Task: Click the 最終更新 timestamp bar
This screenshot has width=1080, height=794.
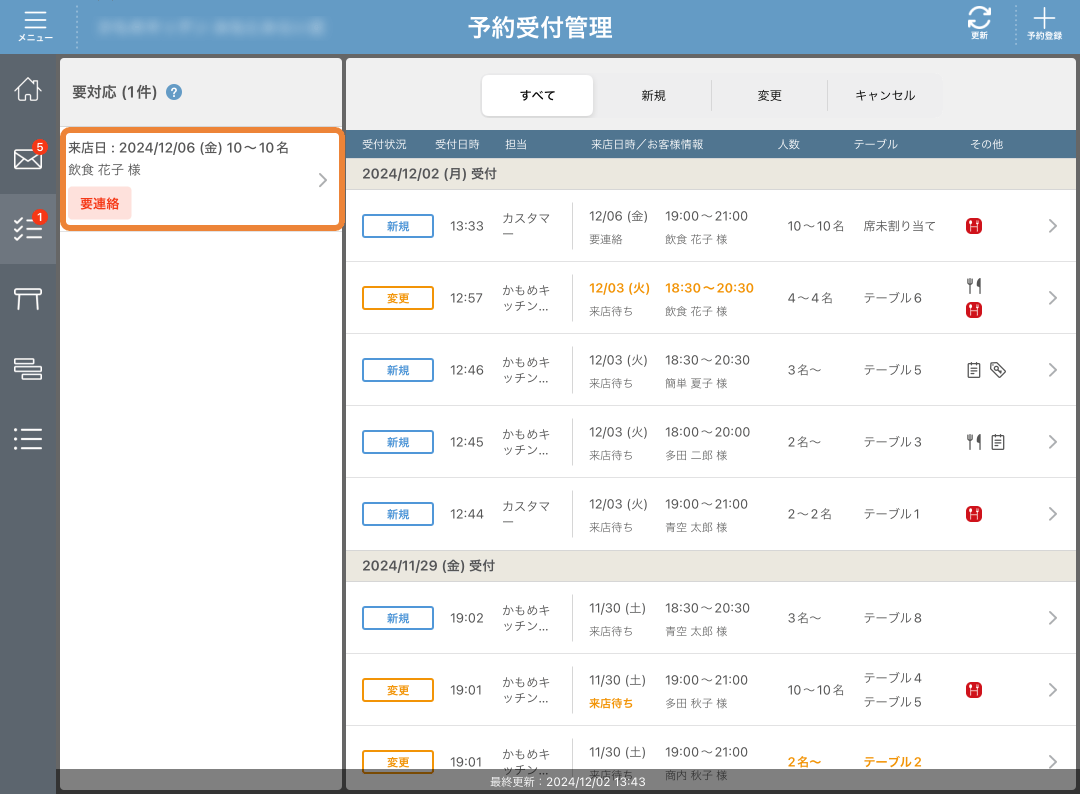Action: click(x=568, y=782)
